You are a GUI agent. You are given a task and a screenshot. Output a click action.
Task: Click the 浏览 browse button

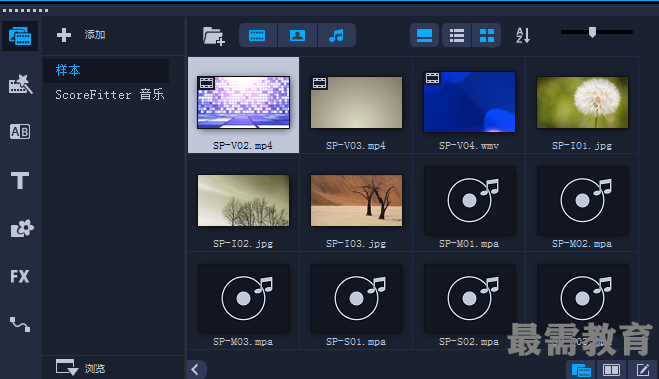95,368
